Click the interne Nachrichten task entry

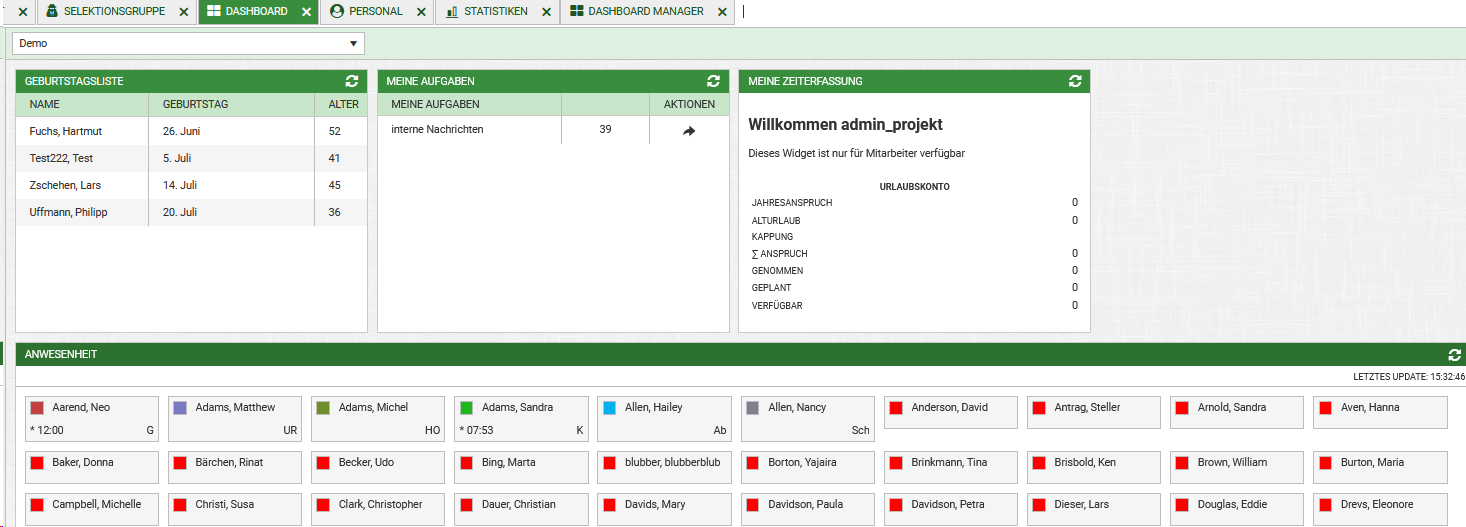point(437,129)
